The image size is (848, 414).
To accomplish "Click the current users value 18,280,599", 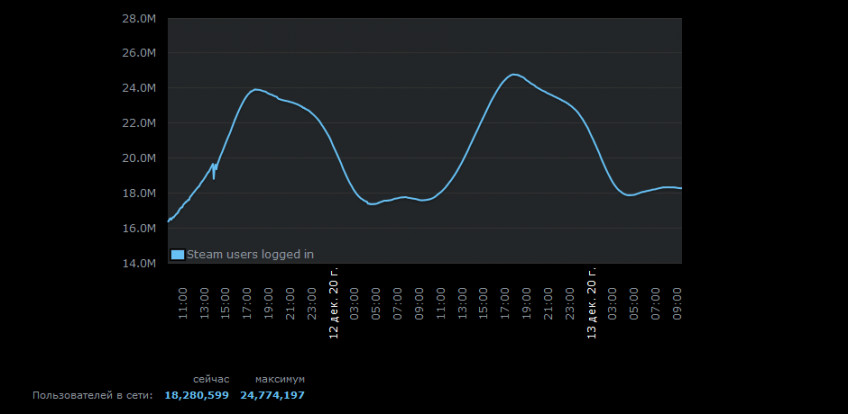I will (196, 396).
